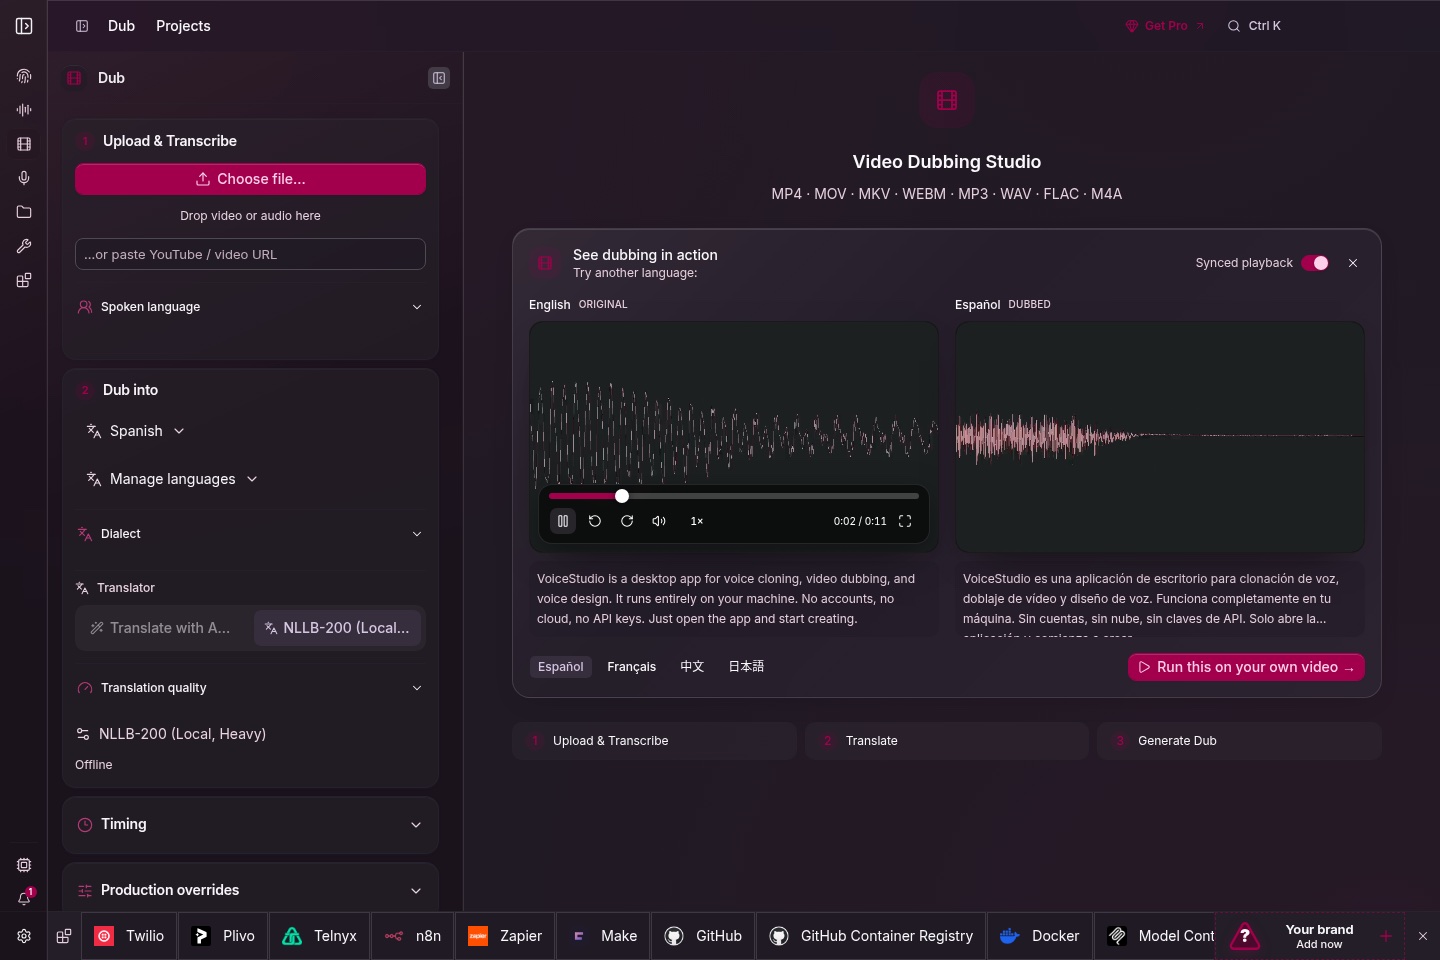Expand the Dialect section
This screenshot has height=960, width=1440.
pyautogui.click(x=250, y=534)
